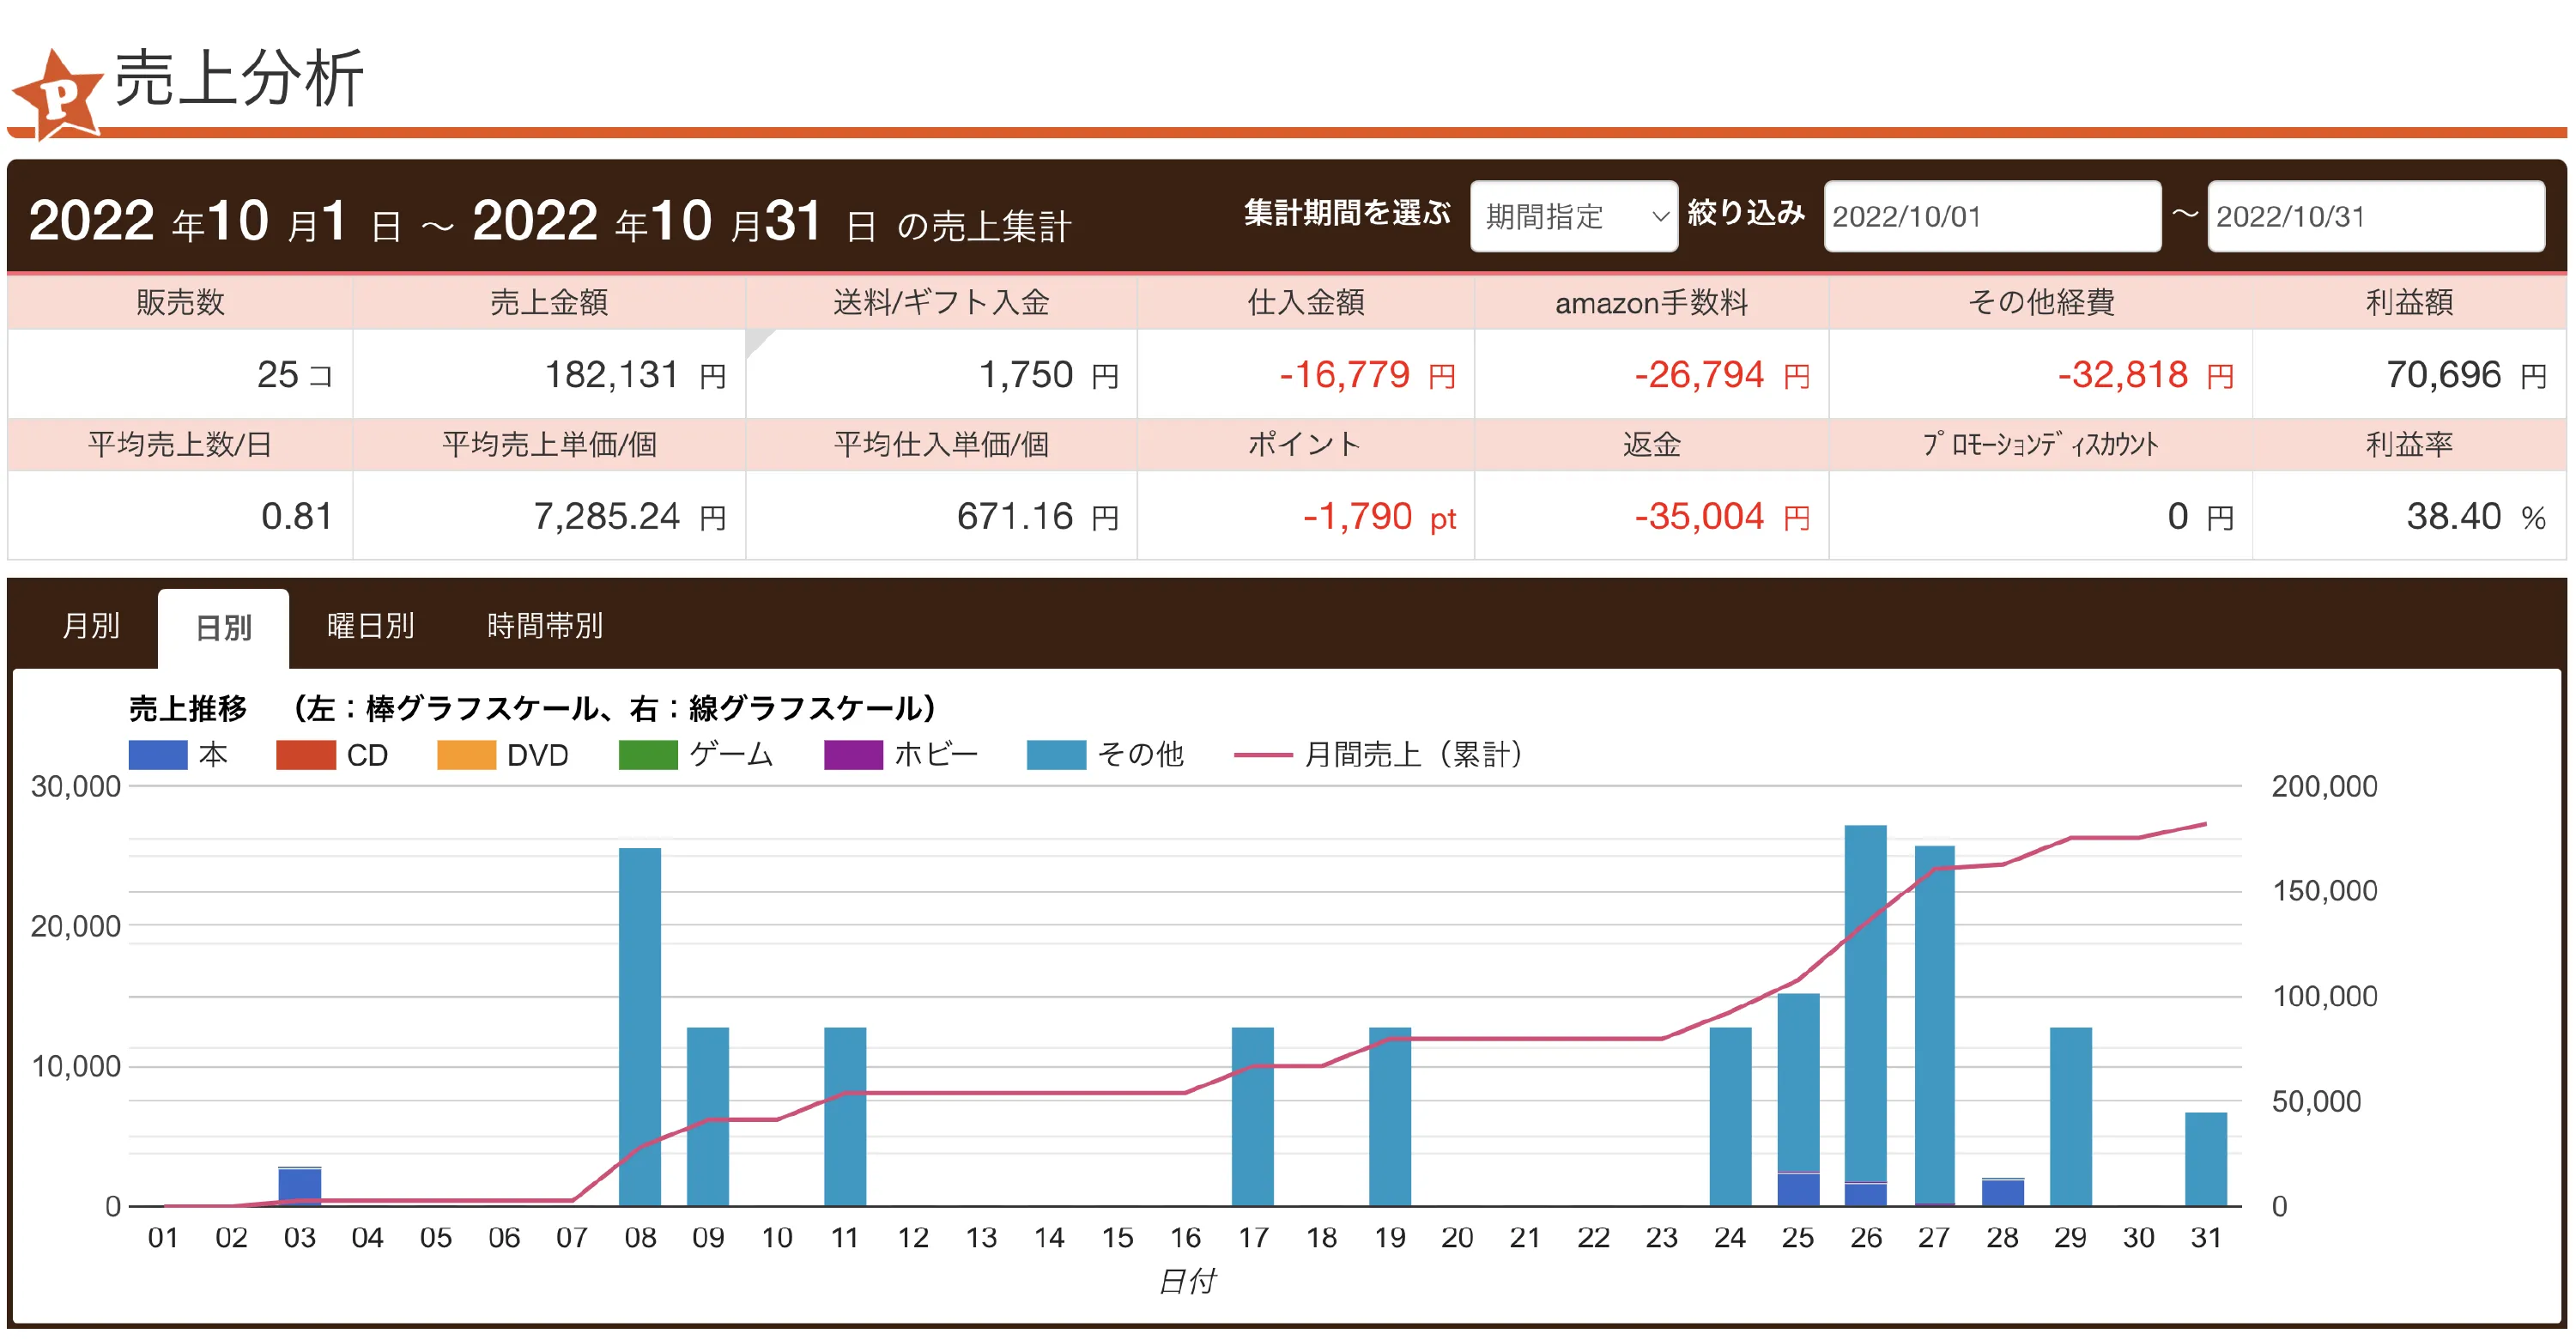Click the 平均売上単価 value 7,285.24 円
2576x1340 pixels.
click(x=630, y=517)
